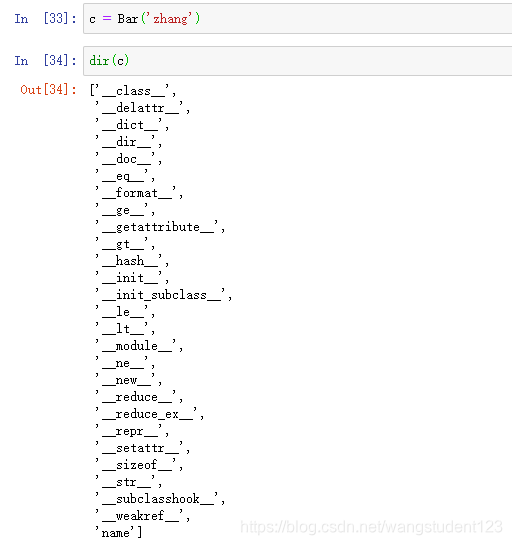The width and height of the screenshot is (512, 545).
Task: Click '__reduce__' in the output list
Action: coord(136,397)
